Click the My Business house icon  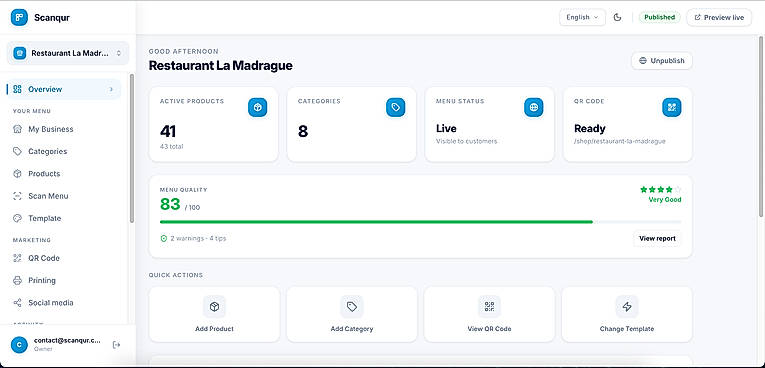tap(18, 129)
